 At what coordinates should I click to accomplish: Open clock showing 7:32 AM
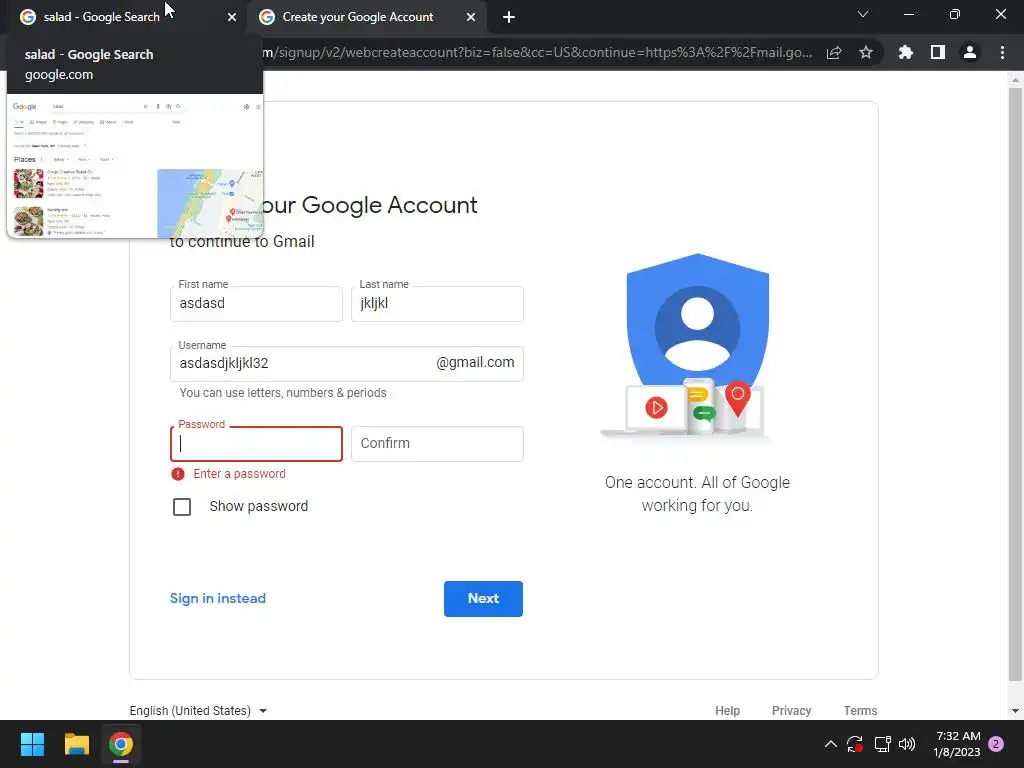point(957,744)
